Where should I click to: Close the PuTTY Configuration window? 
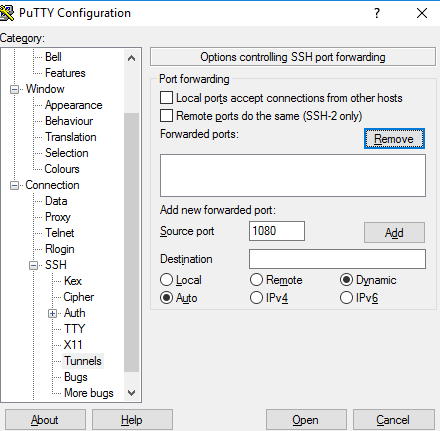click(x=422, y=13)
